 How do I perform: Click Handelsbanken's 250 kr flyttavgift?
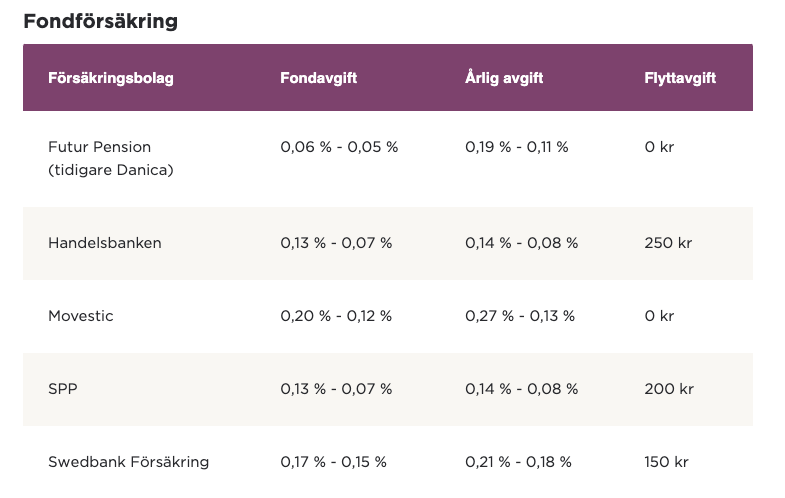click(668, 243)
